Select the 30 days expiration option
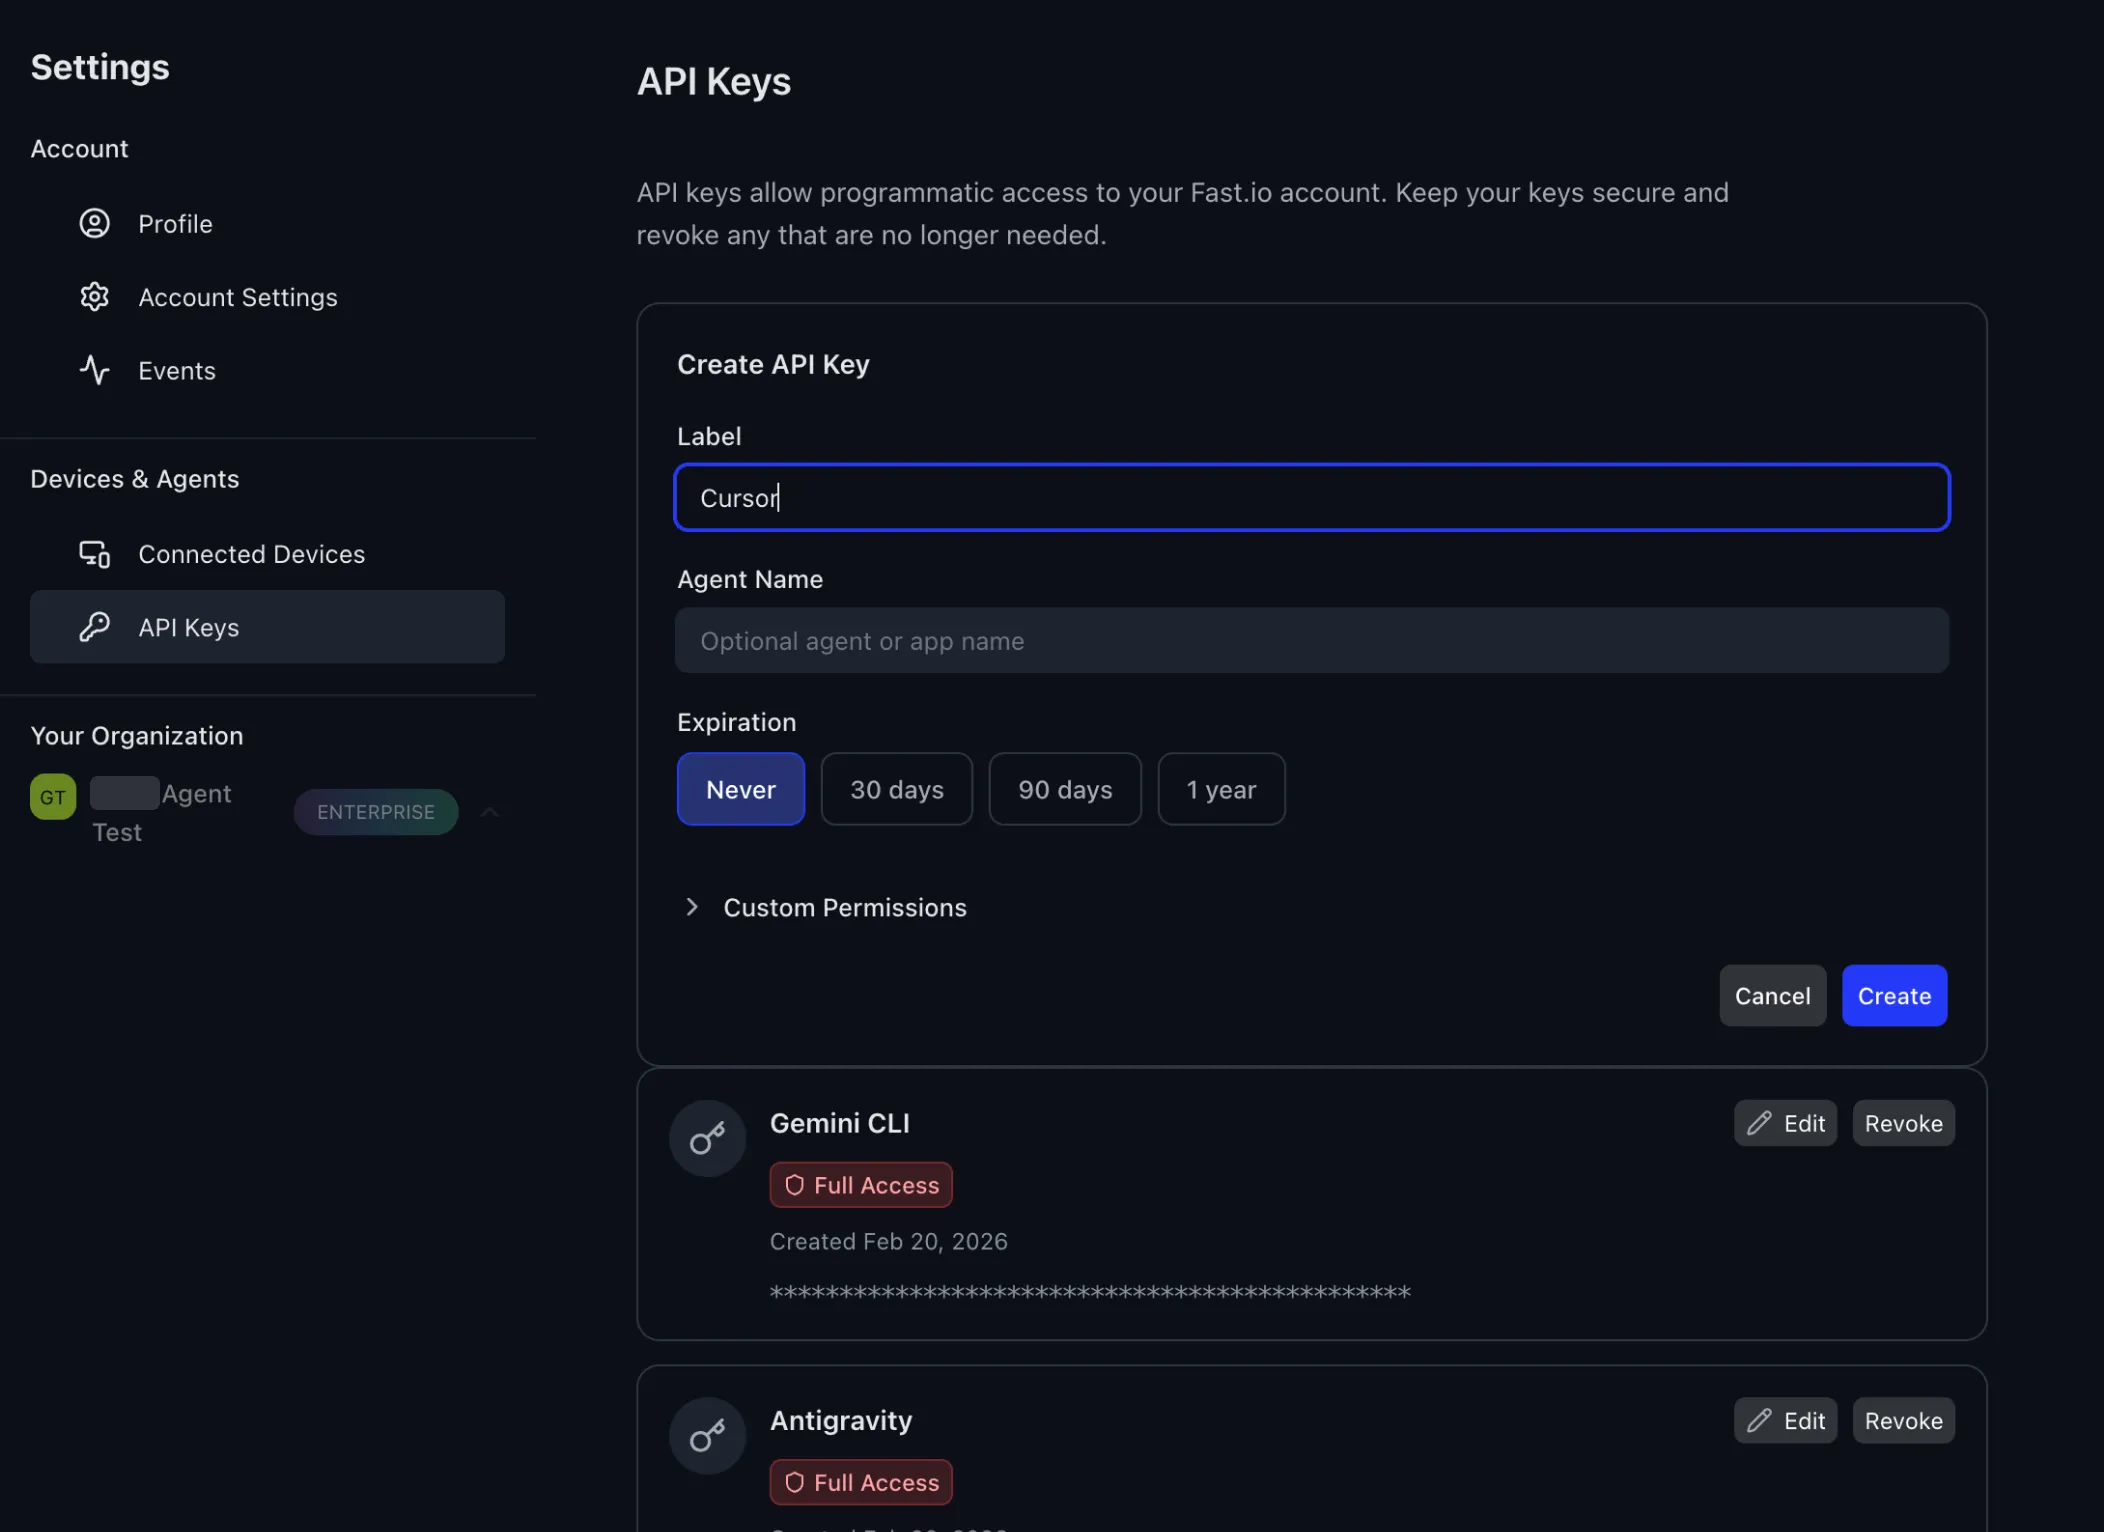Screen dimensions: 2104x1532 [x=896, y=789]
